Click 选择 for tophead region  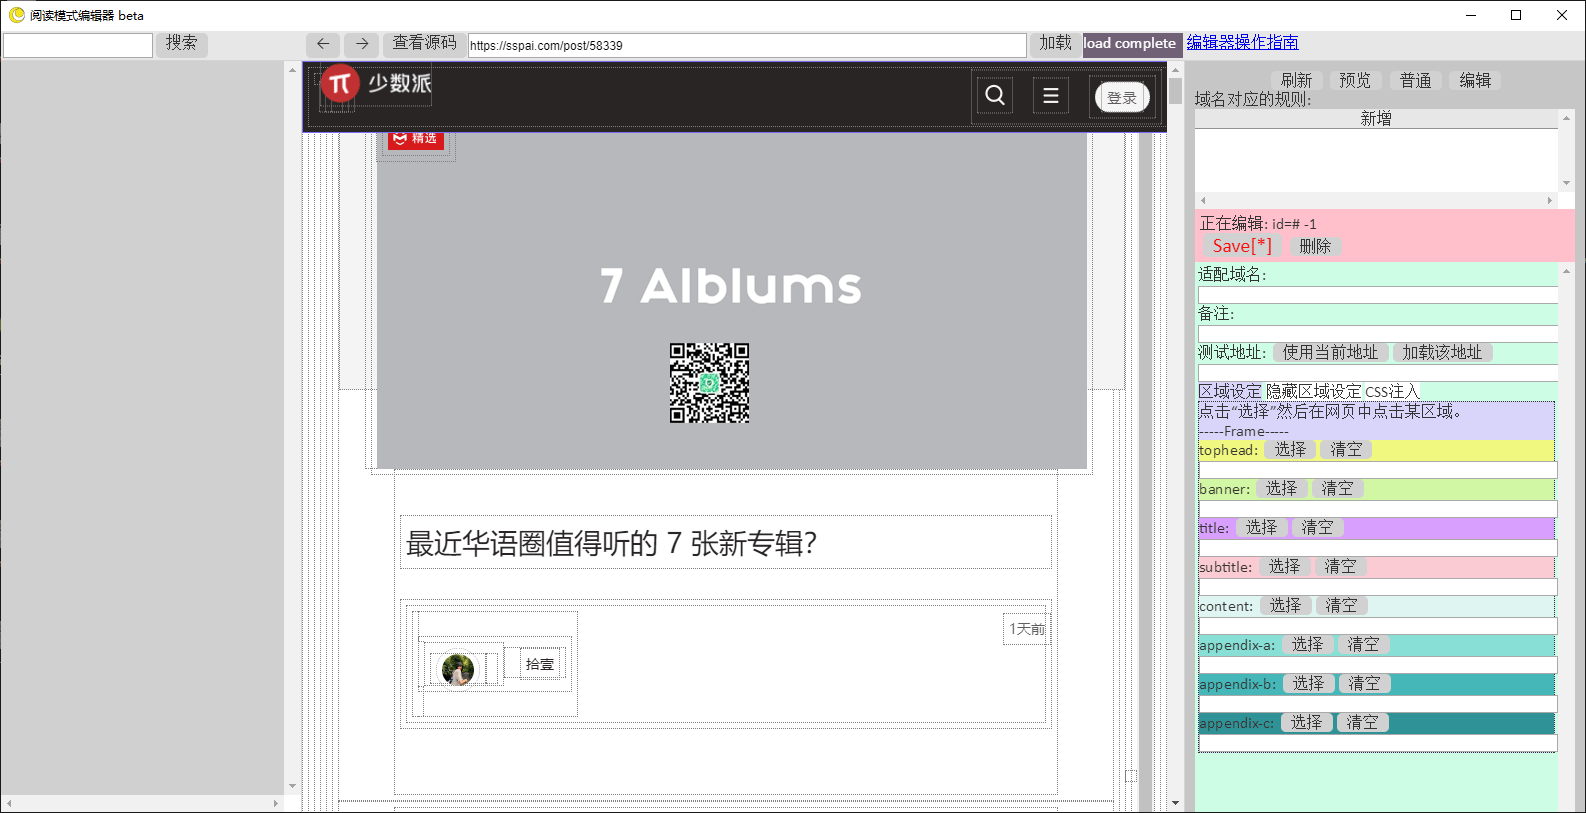[1290, 450]
